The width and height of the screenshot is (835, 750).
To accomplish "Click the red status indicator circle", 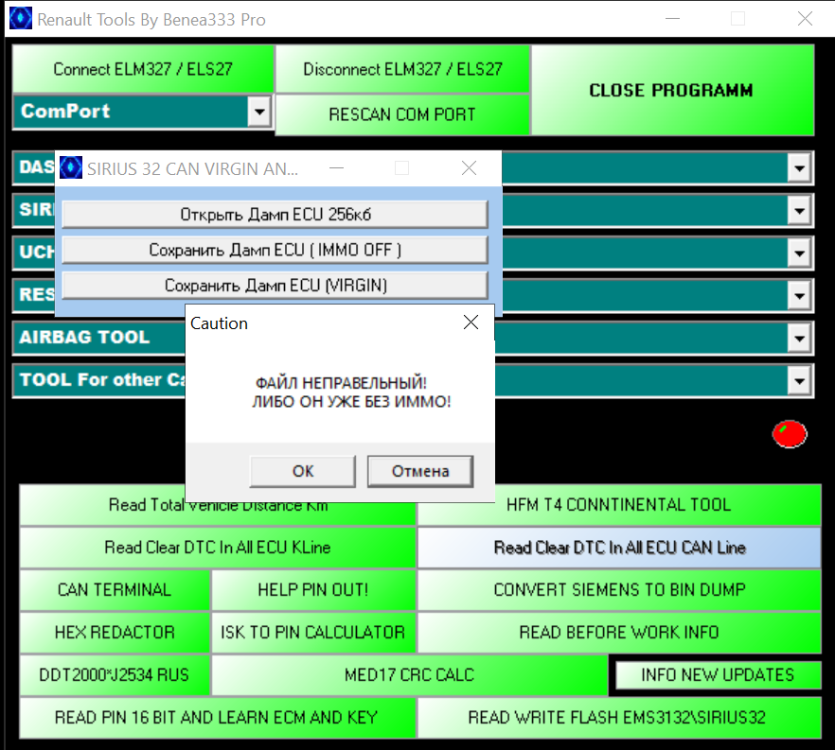I will coord(790,434).
